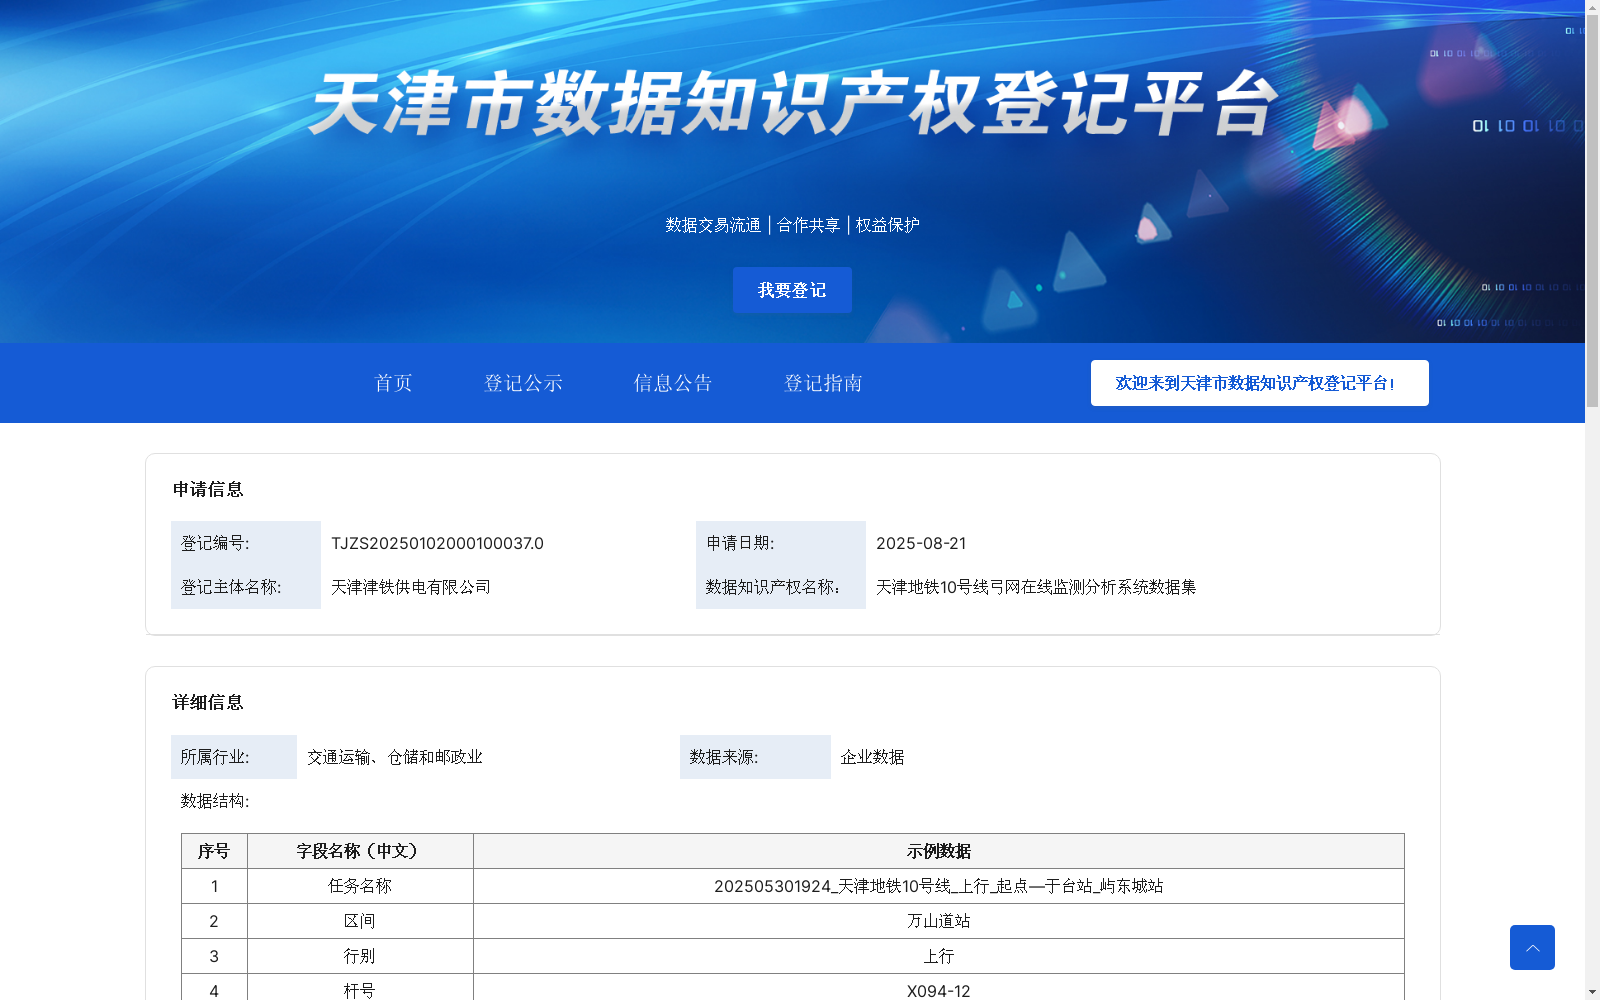Click the 任务名称 table cell

(360, 886)
